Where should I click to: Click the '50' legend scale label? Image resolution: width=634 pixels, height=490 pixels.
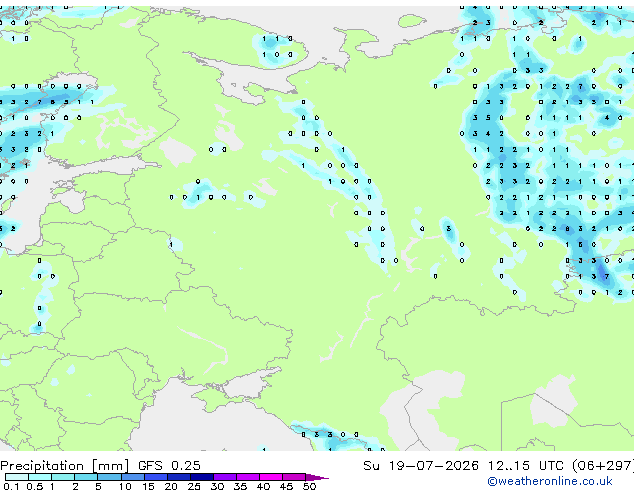pyautogui.click(x=309, y=486)
